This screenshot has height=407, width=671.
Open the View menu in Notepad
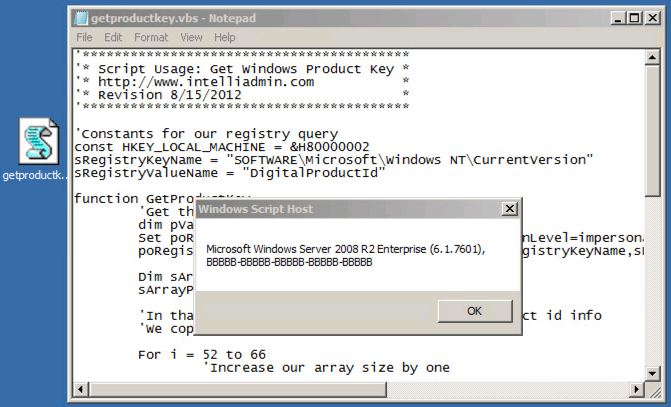point(191,37)
